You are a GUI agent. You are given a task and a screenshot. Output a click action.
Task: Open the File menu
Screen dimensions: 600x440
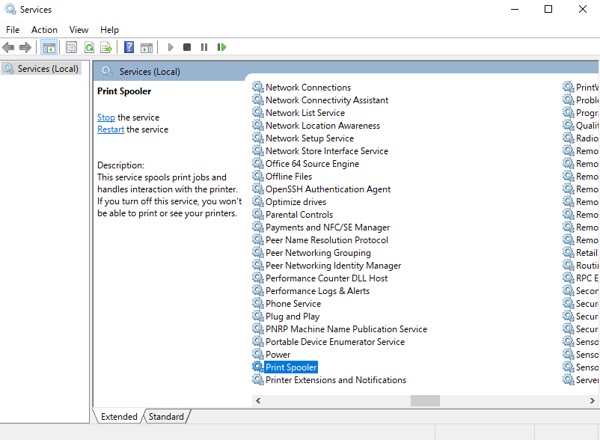tap(13, 29)
